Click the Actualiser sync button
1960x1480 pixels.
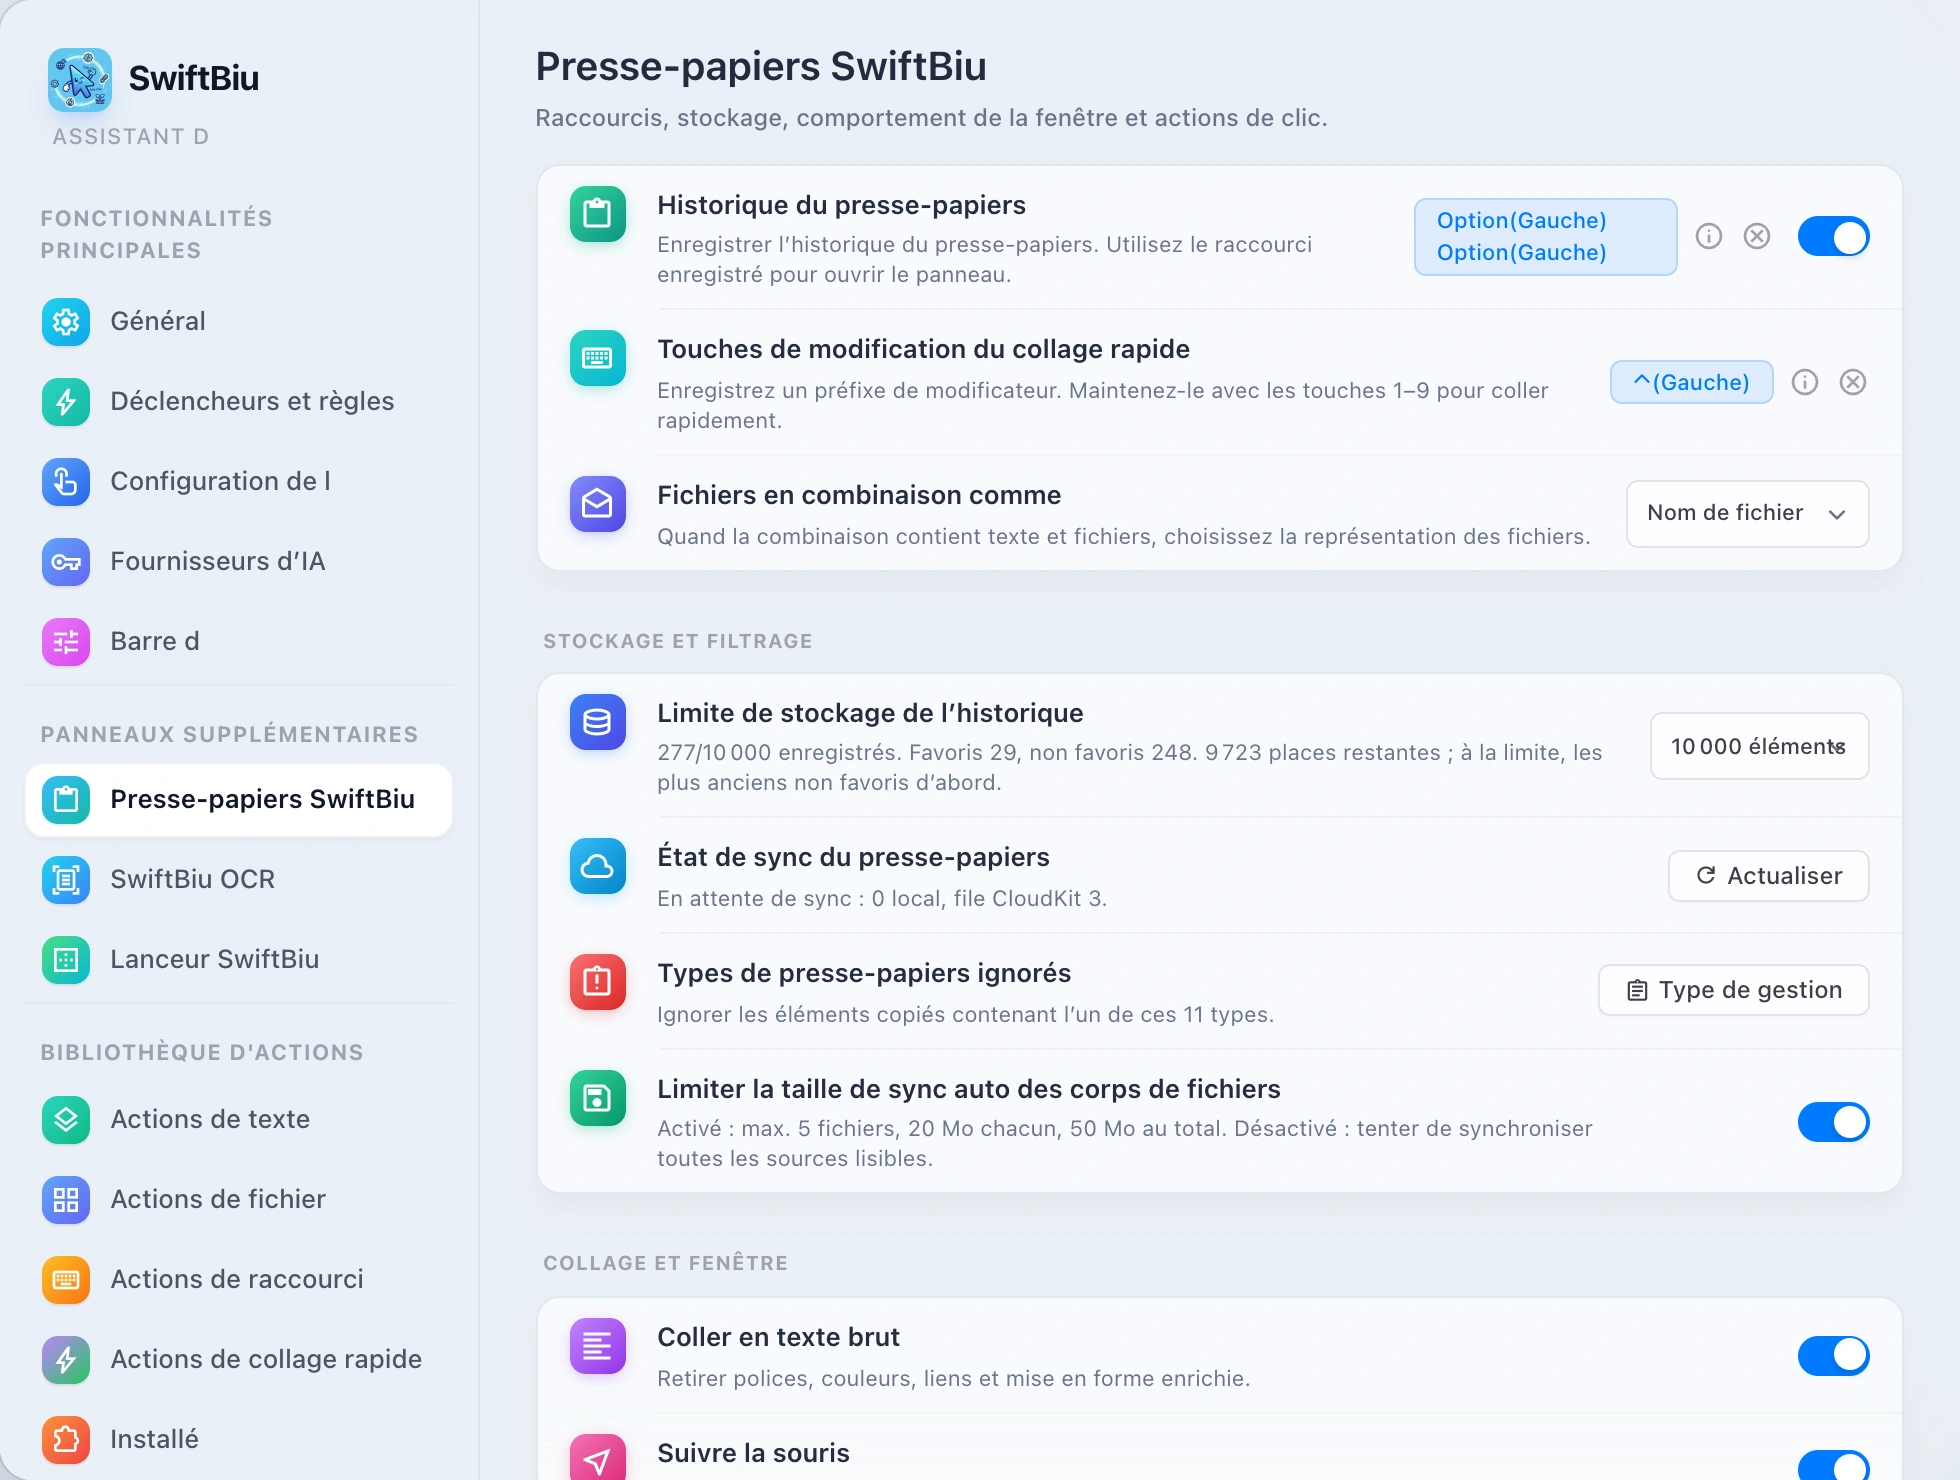point(1769,877)
